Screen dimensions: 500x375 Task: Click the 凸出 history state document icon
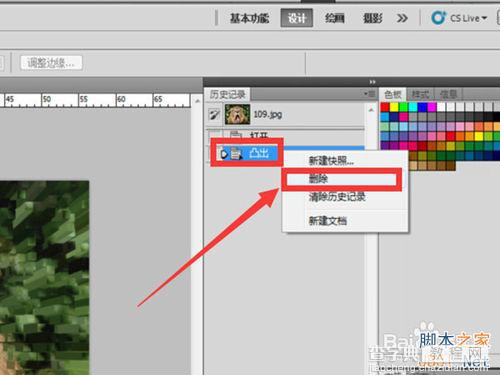tap(236, 154)
